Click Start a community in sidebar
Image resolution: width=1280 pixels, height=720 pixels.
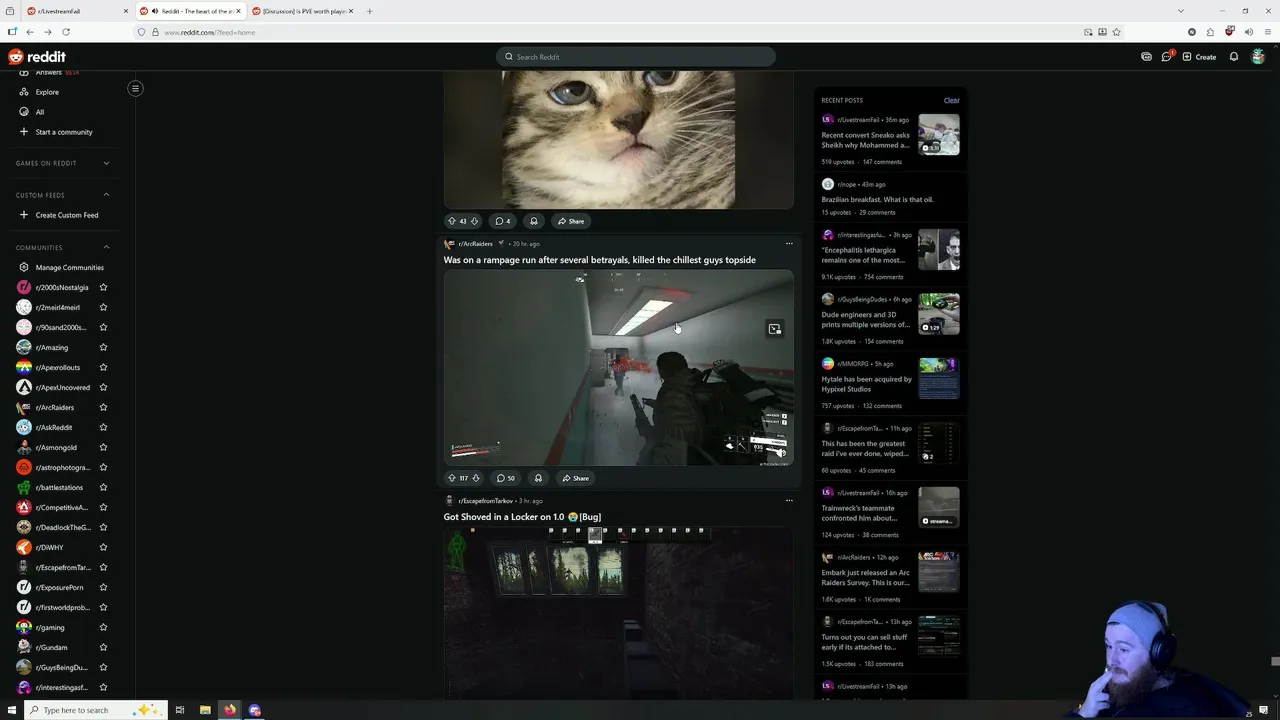65,132
